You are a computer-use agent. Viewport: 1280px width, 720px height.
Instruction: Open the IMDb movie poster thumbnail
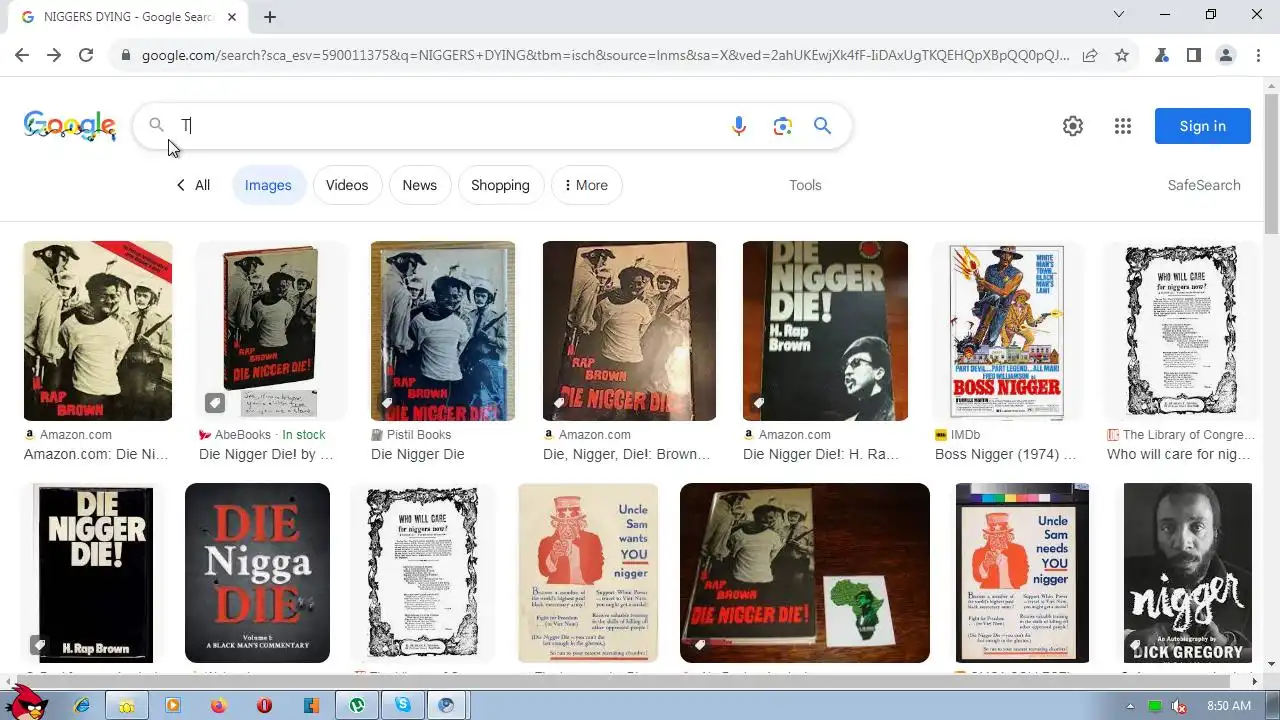(x=1007, y=331)
